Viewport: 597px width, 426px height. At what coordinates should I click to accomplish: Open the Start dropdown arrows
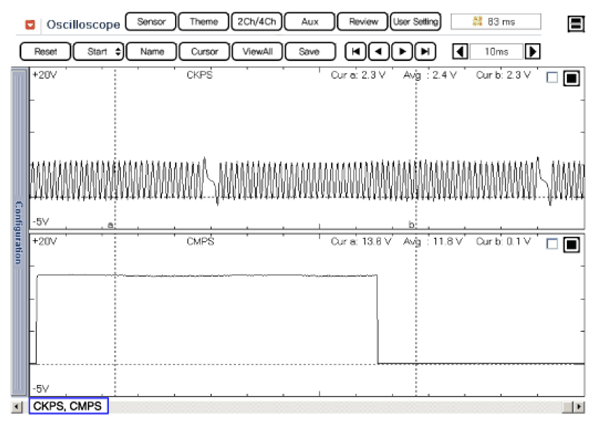(x=118, y=51)
